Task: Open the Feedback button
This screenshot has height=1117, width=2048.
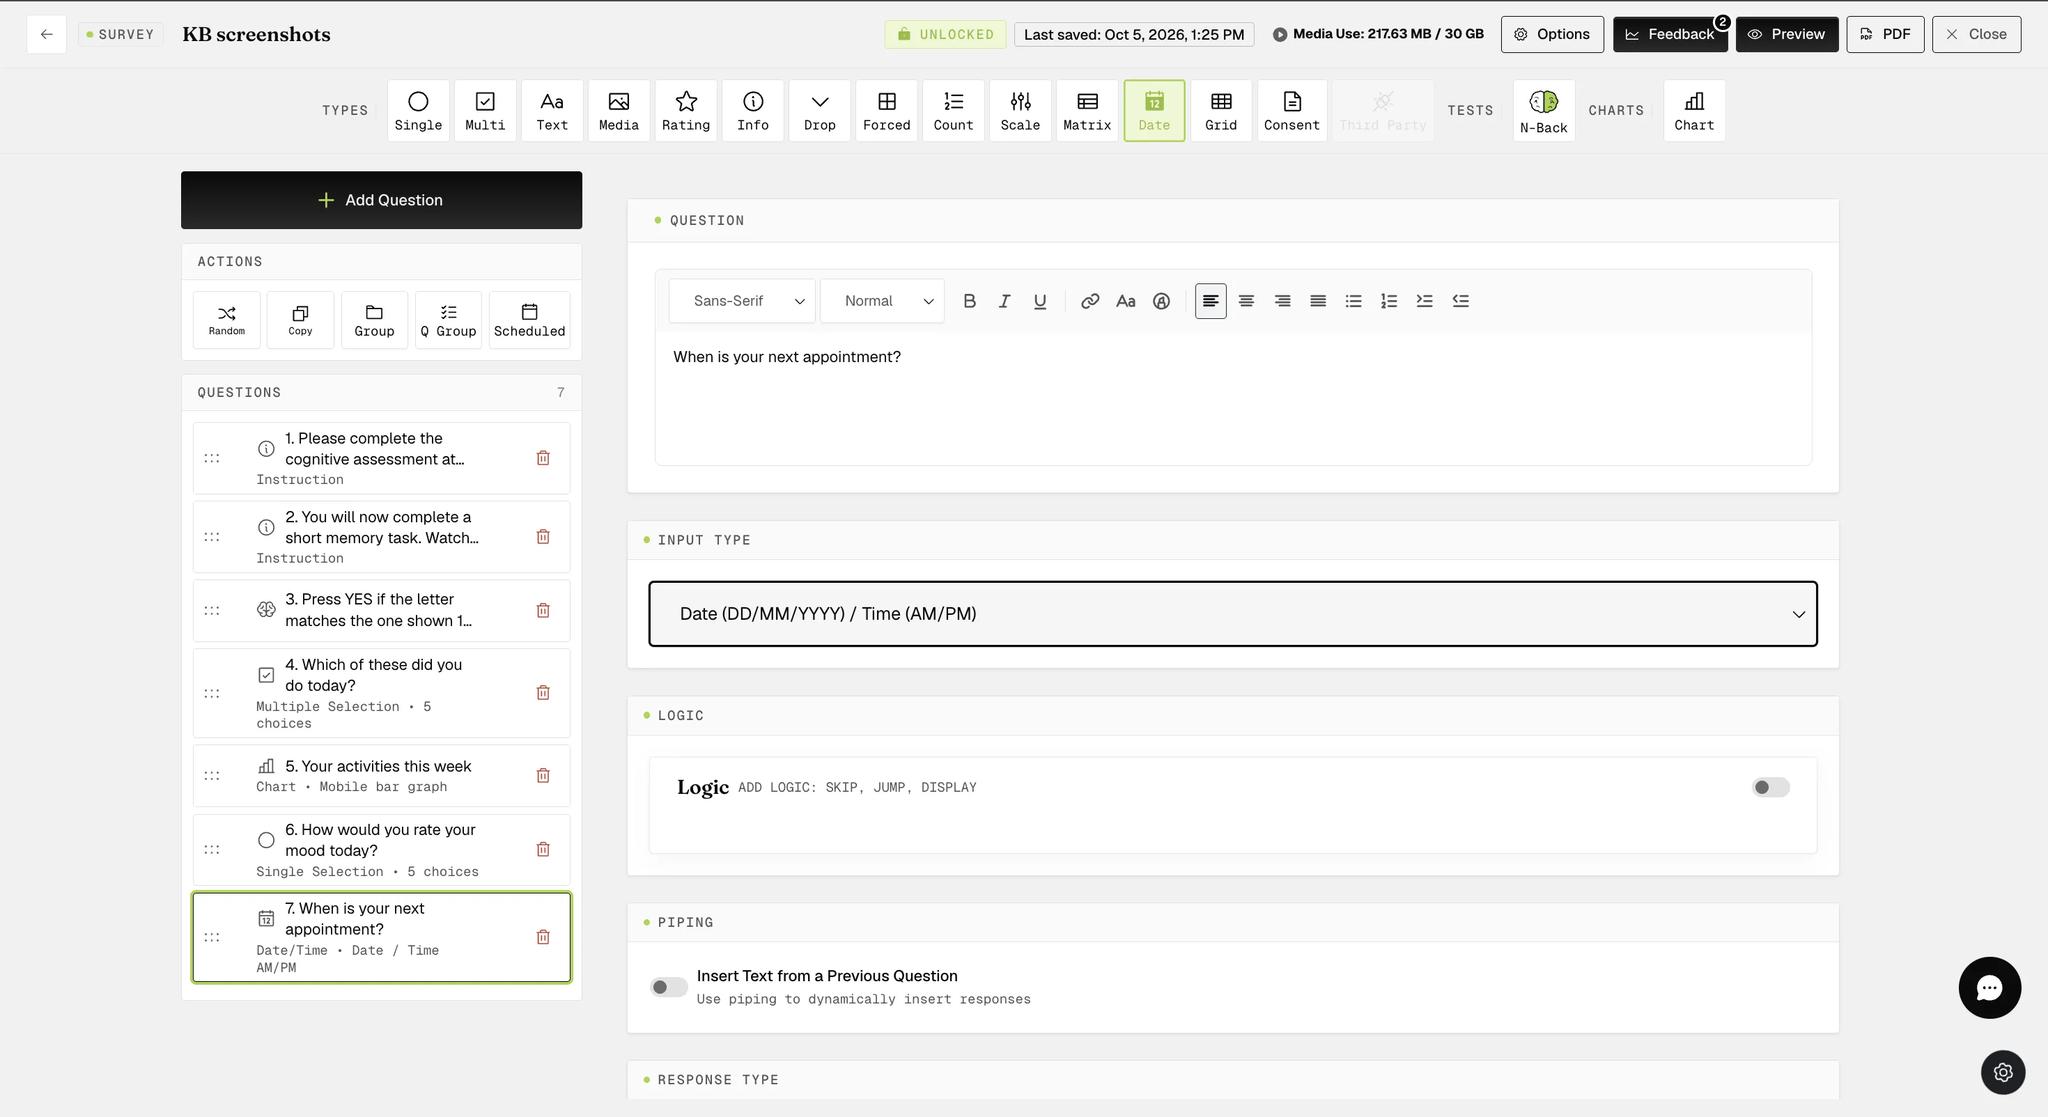Action: 1670,34
